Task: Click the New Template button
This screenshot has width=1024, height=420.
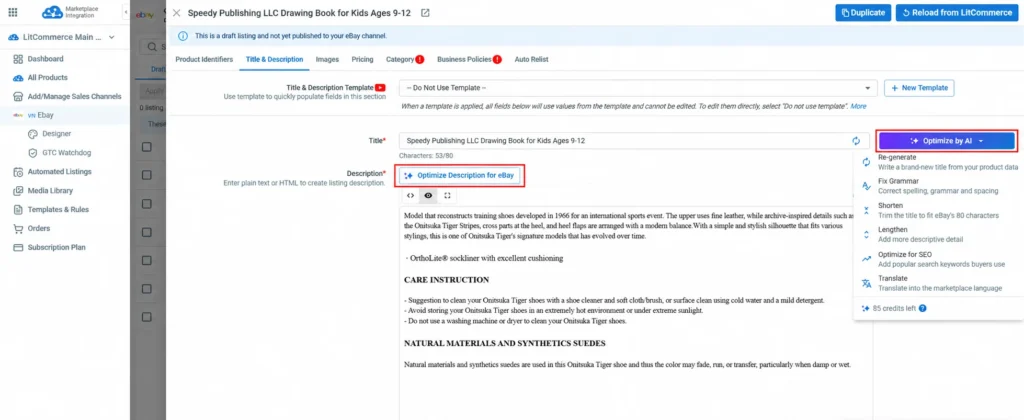Action: 920,88
